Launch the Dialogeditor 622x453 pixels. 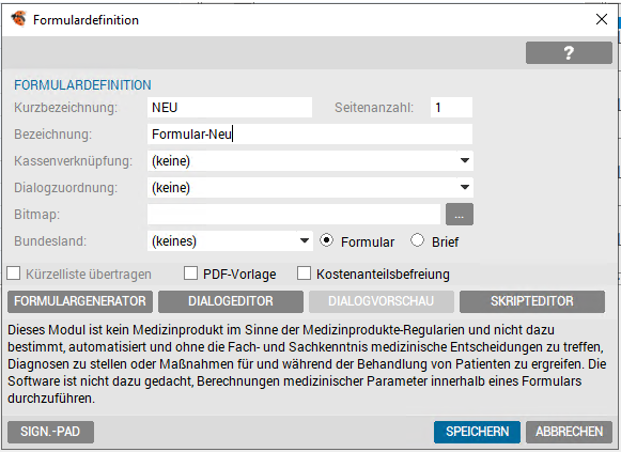click(230, 301)
